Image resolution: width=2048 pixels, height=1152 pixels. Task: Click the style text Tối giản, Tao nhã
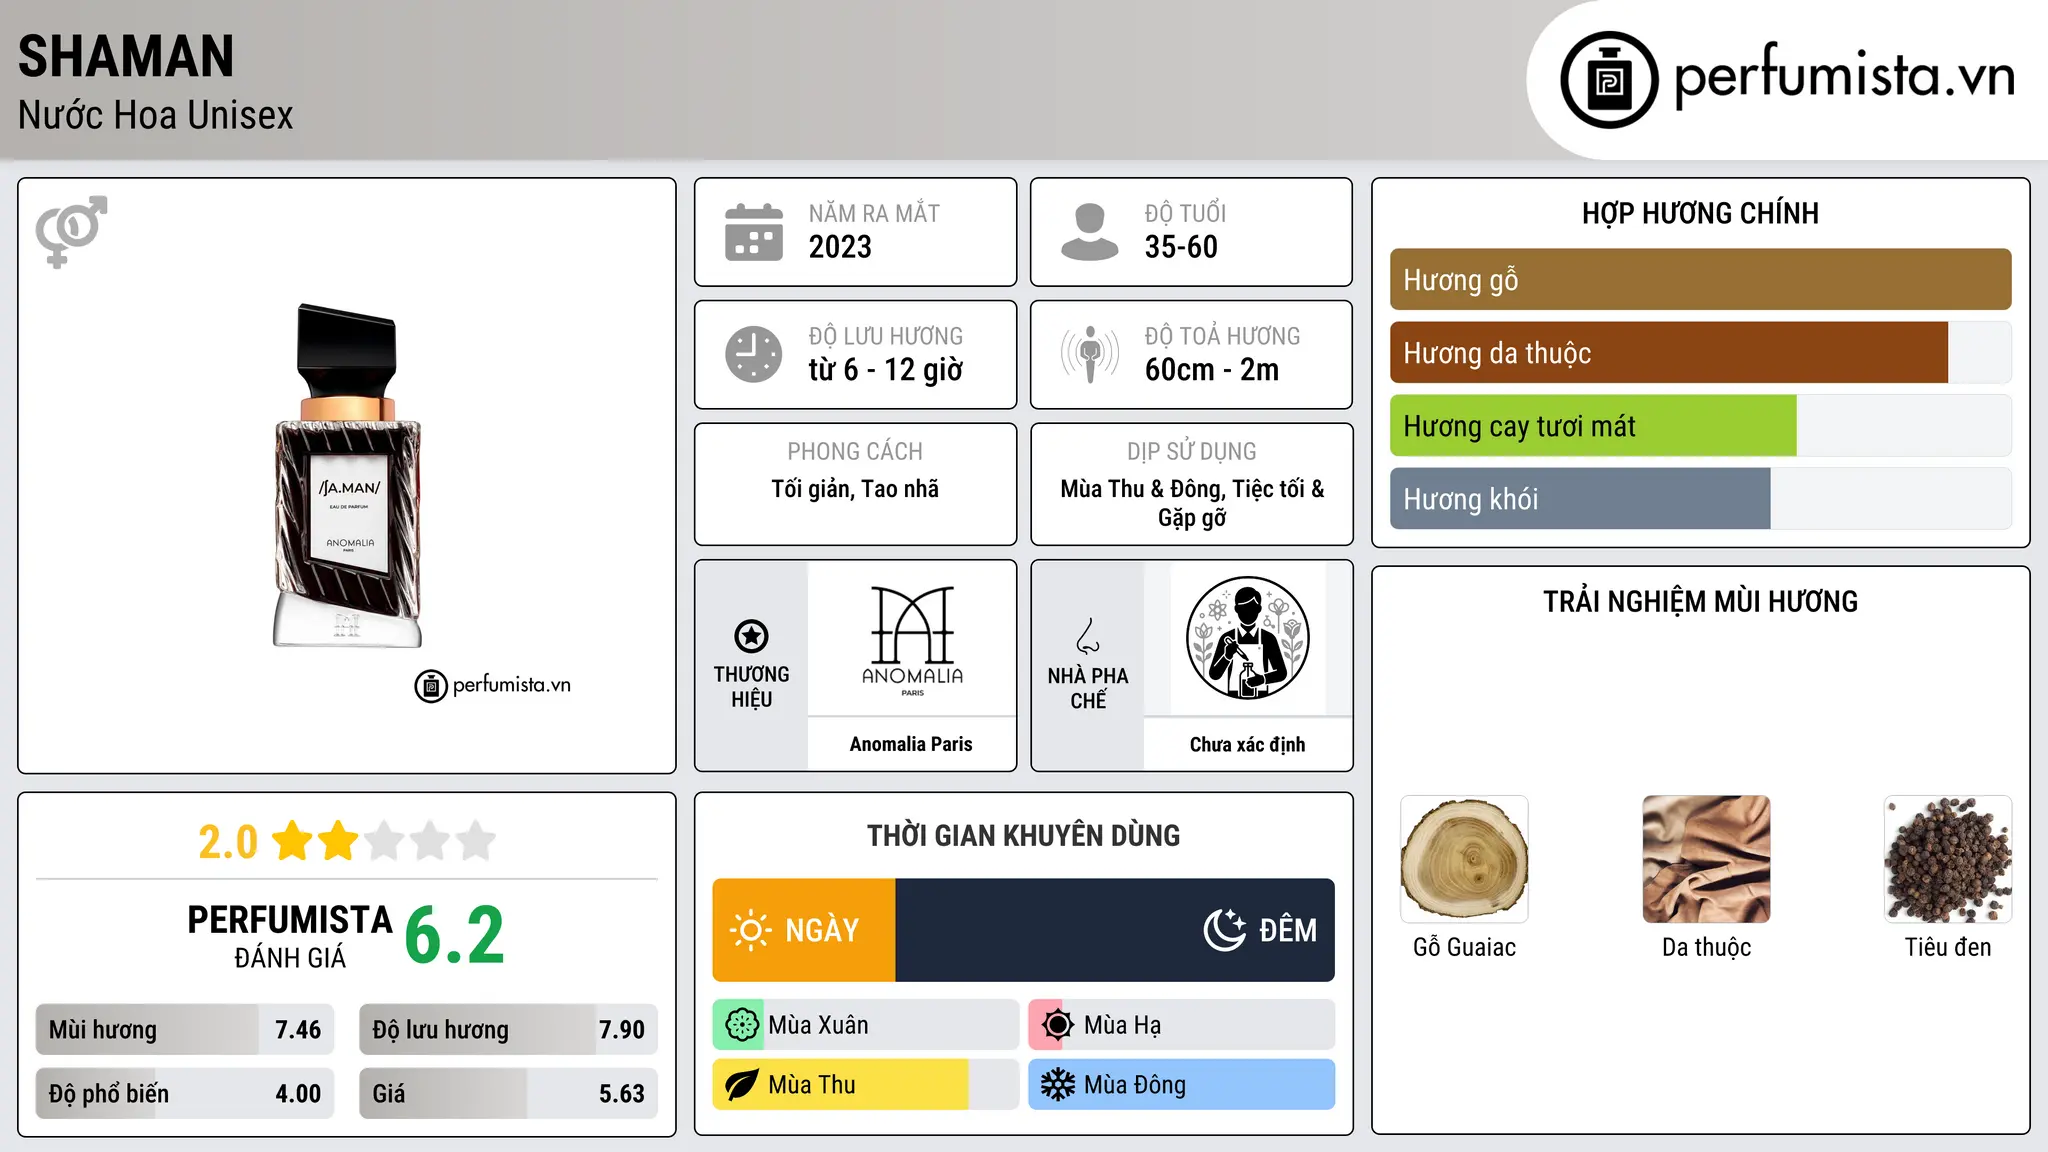pos(855,489)
